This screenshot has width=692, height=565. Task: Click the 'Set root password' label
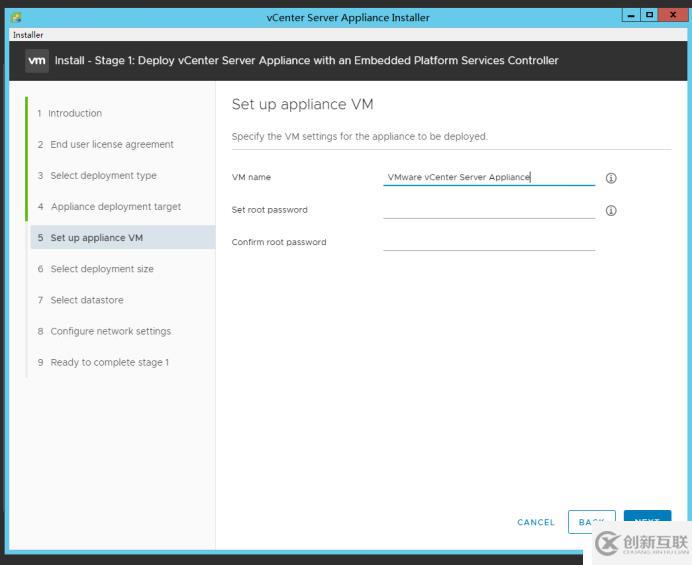[x=270, y=210]
